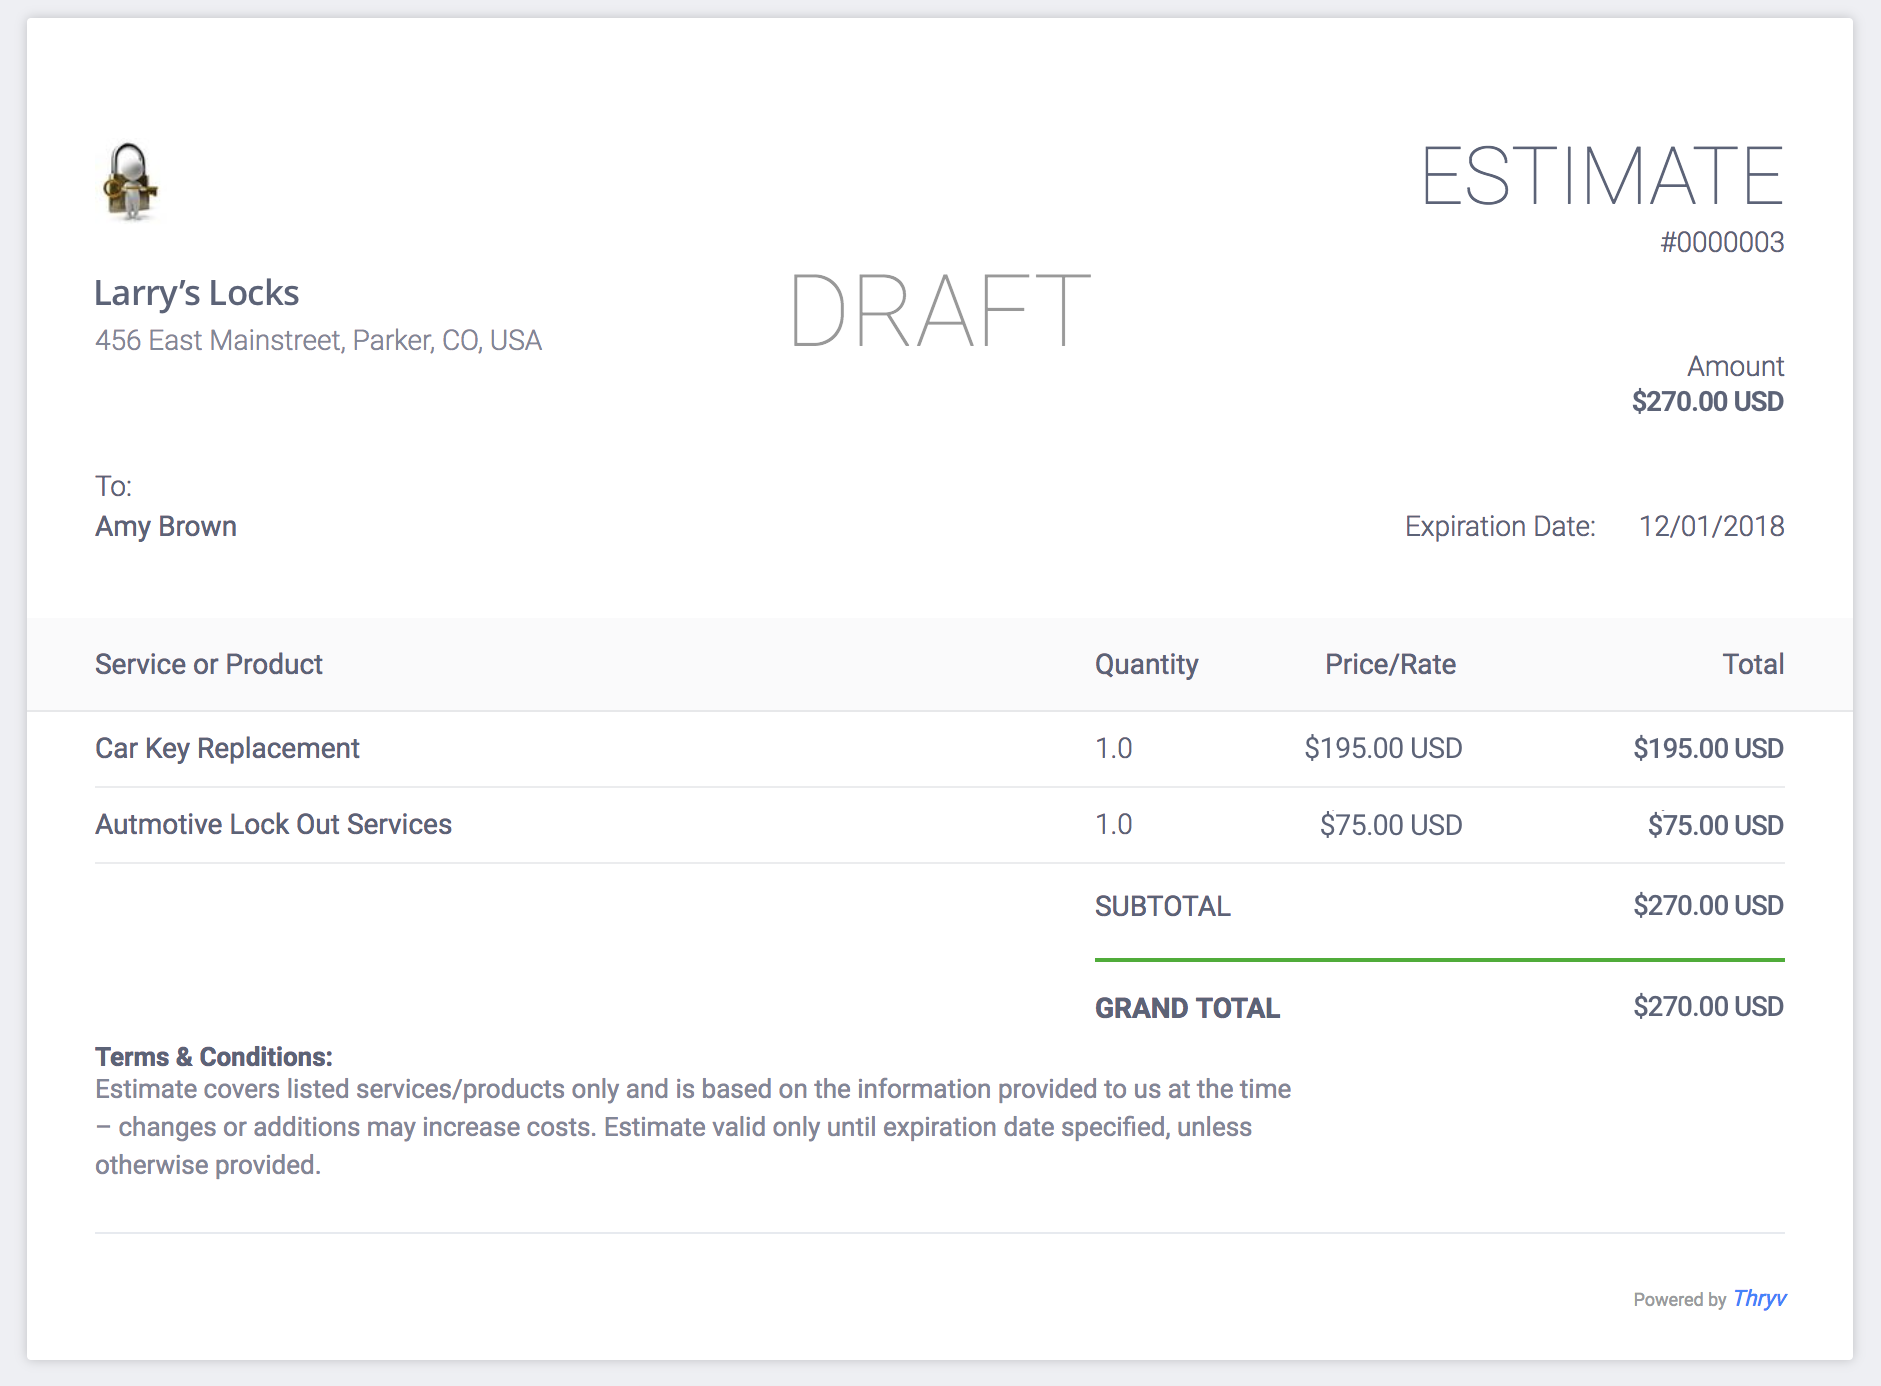
Task: Click the terms paragraph starting 'Estimate covers listed'
Action: tap(693, 1127)
